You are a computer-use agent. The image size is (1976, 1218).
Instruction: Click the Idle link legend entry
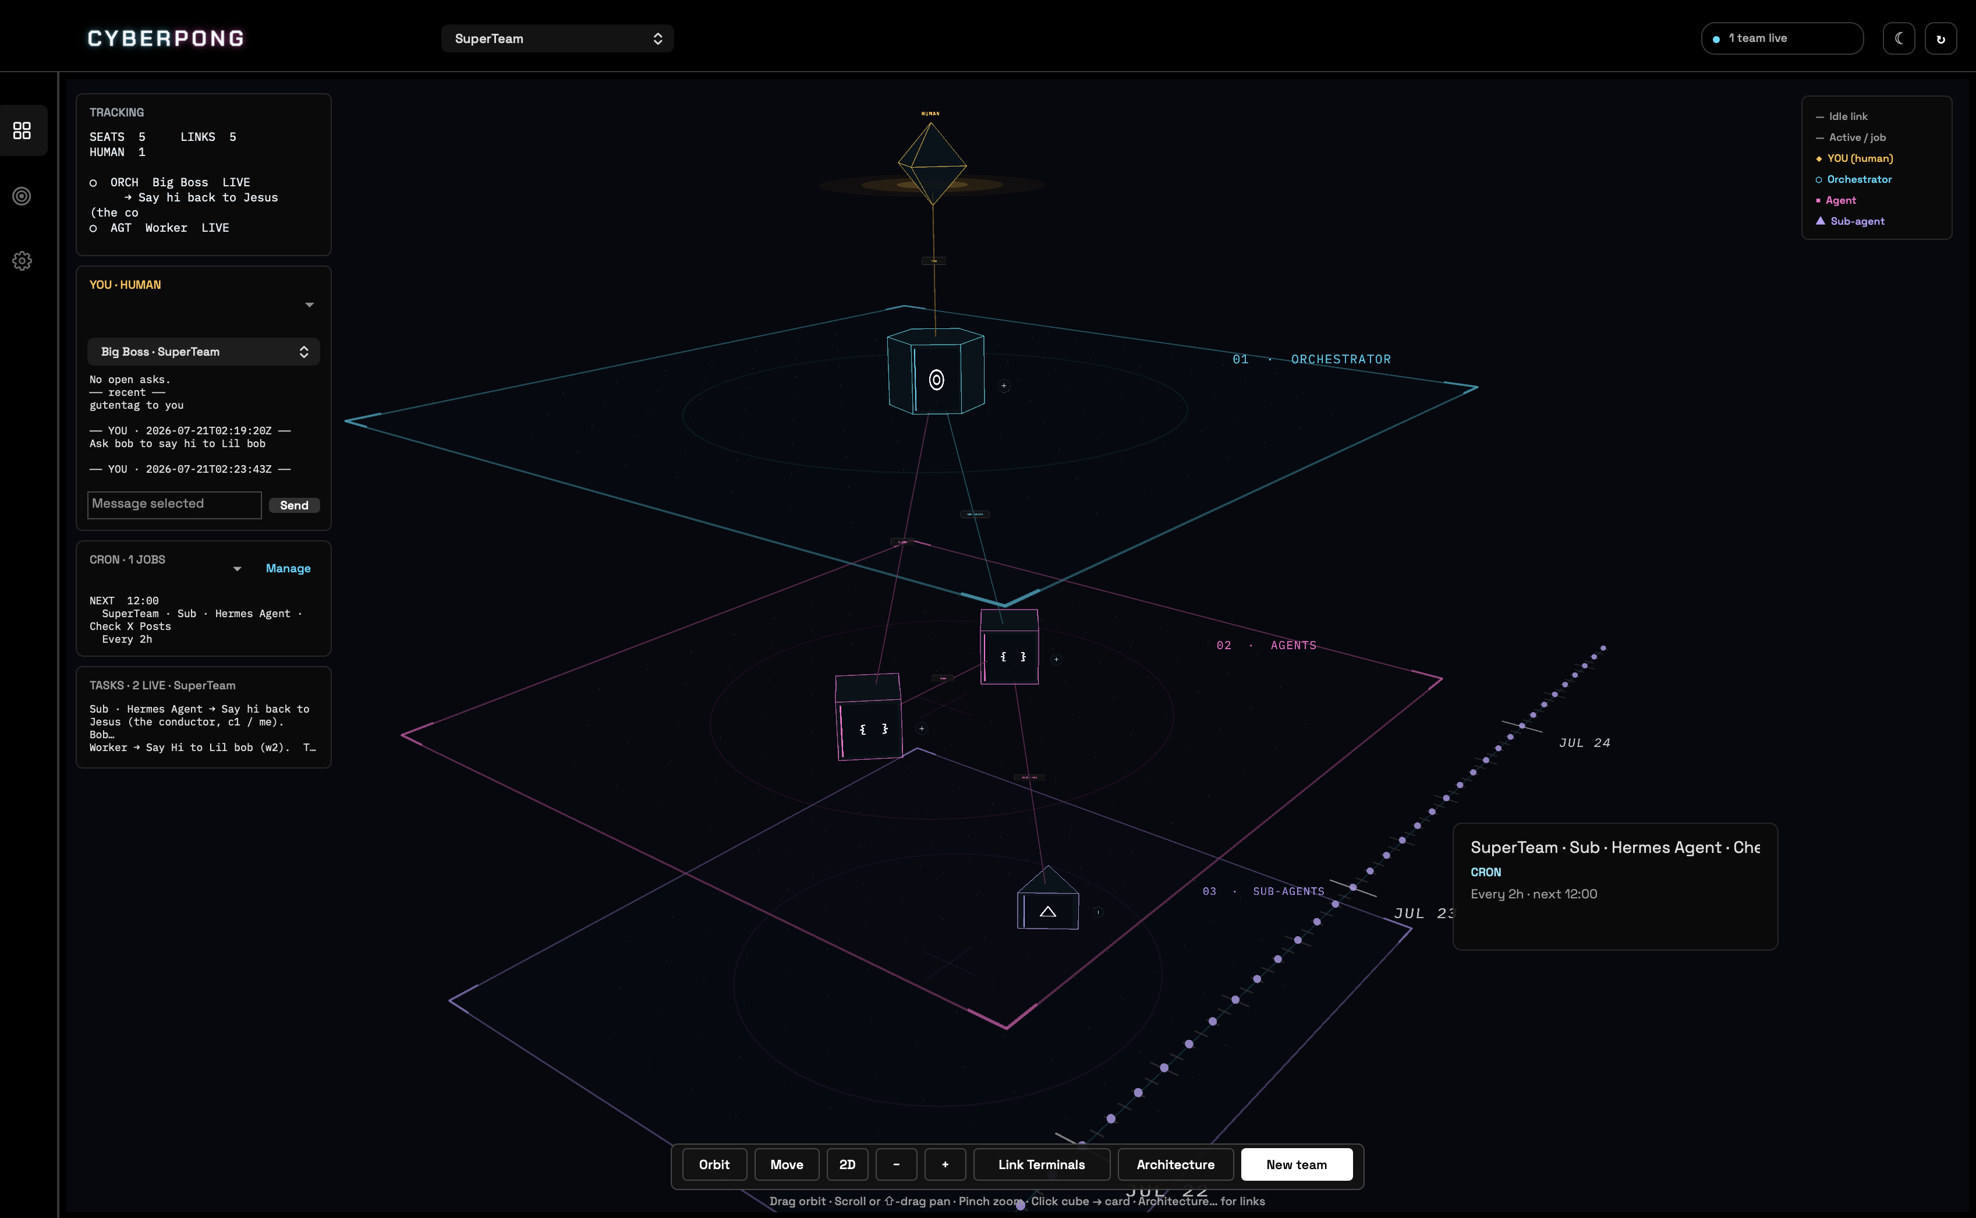pos(1841,117)
